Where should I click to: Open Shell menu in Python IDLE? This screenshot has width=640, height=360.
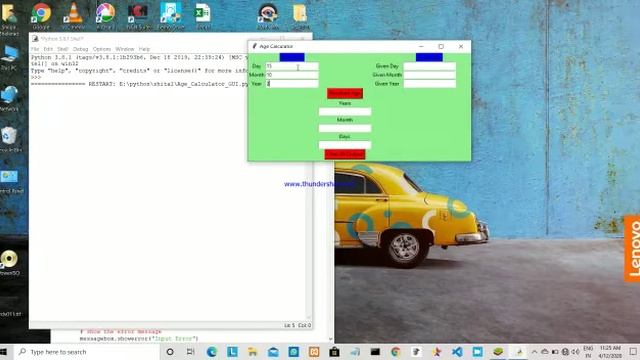point(62,49)
